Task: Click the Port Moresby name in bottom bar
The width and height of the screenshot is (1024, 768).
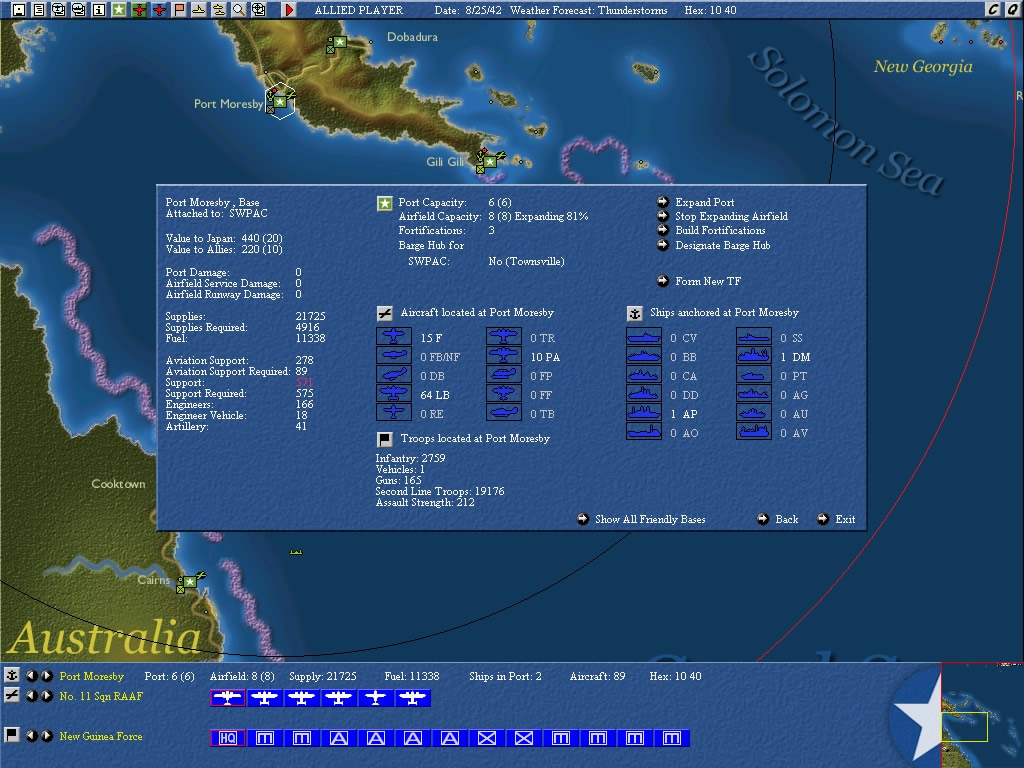Action: pos(91,676)
